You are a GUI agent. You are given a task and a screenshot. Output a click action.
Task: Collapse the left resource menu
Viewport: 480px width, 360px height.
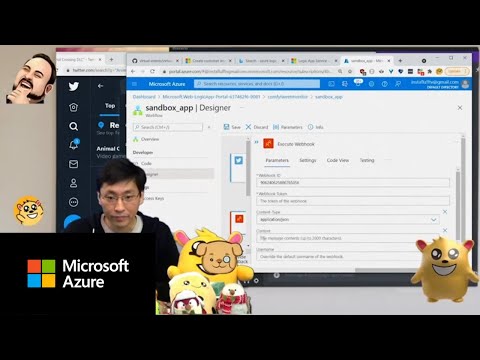point(209,127)
